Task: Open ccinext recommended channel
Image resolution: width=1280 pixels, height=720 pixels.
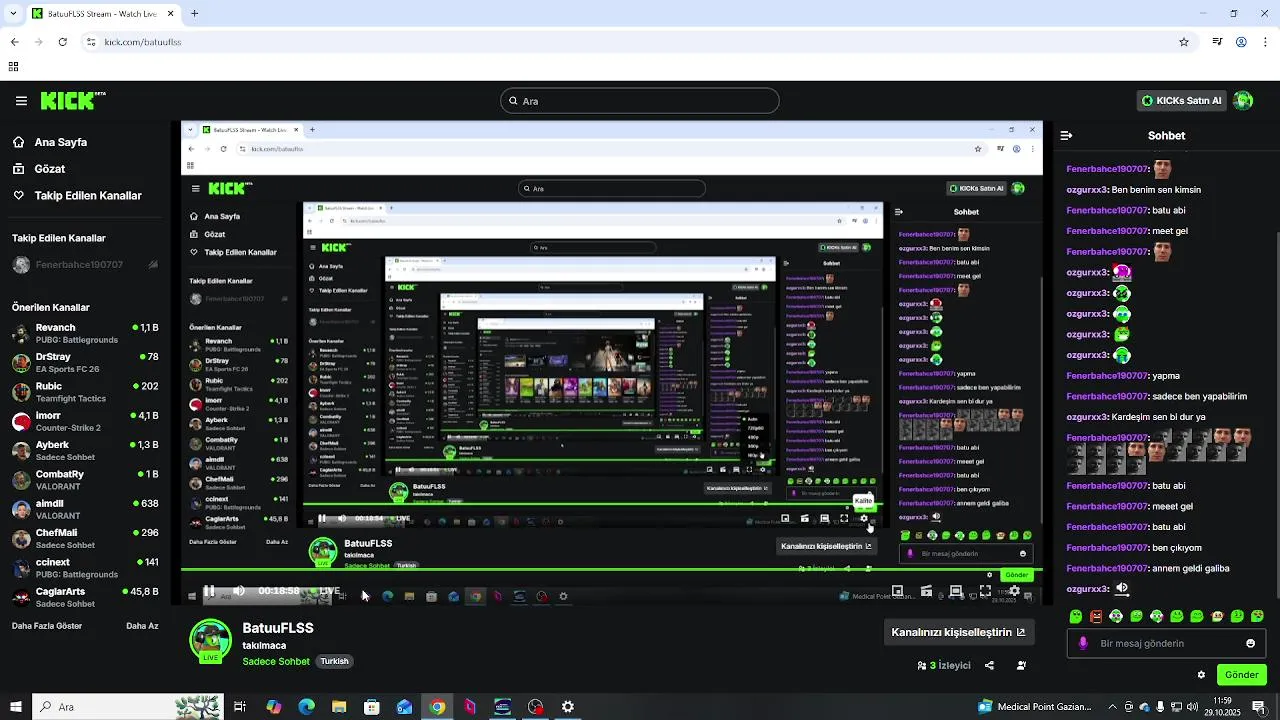Action: [x=85, y=568]
